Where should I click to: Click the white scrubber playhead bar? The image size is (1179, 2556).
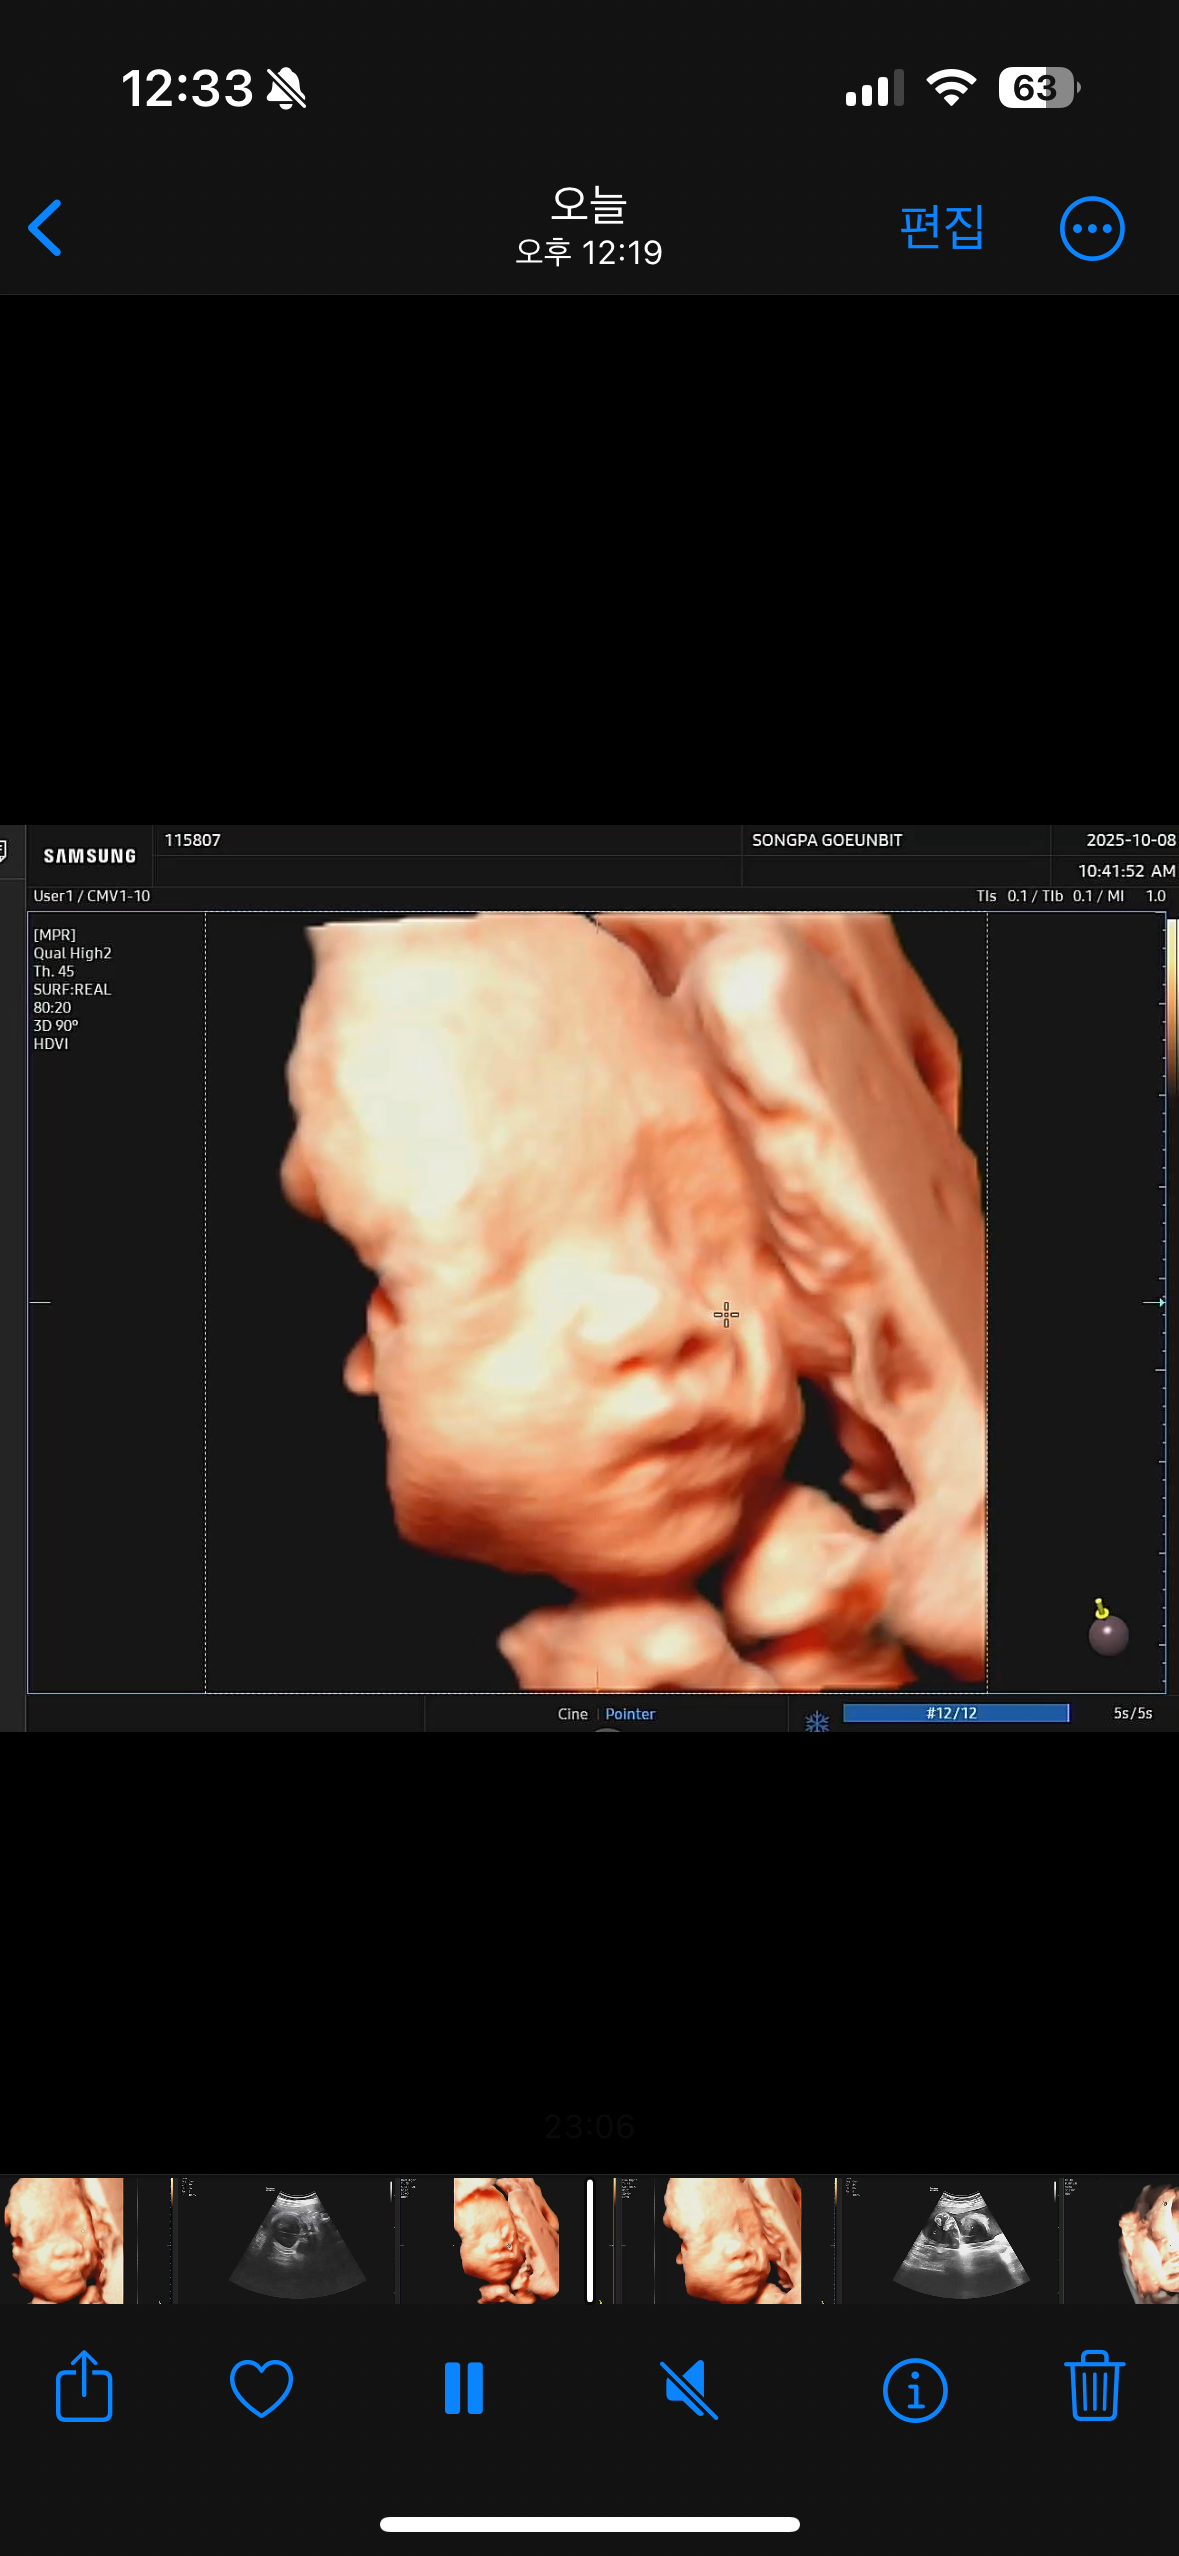pos(590,2240)
